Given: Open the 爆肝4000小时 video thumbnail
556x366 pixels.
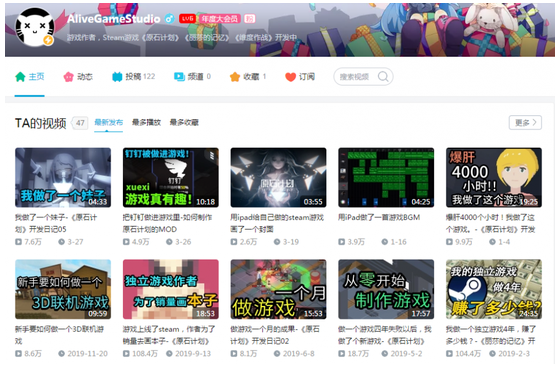Looking at the screenshot, I should click(494, 177).
